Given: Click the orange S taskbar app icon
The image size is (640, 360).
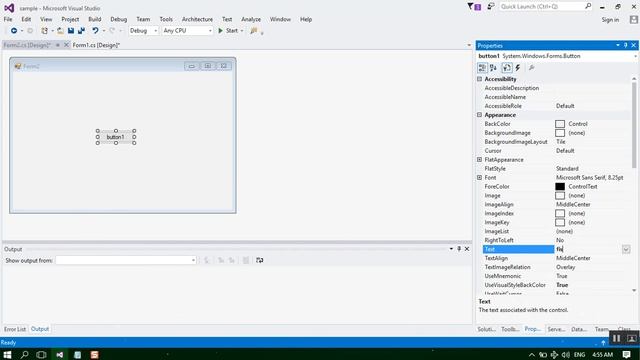Looking at the screenshot, I should 94,354.
